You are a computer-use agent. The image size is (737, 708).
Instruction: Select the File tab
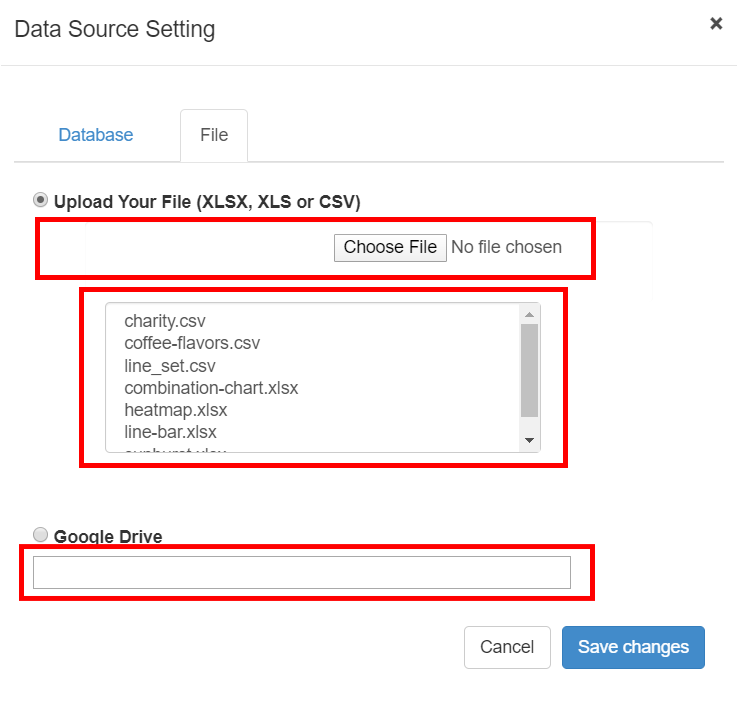[214, 135]
